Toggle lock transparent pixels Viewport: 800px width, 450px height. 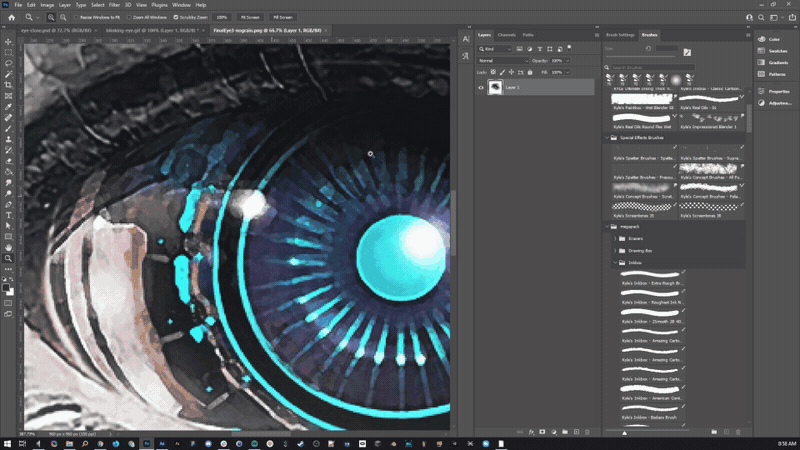point(493,72)
